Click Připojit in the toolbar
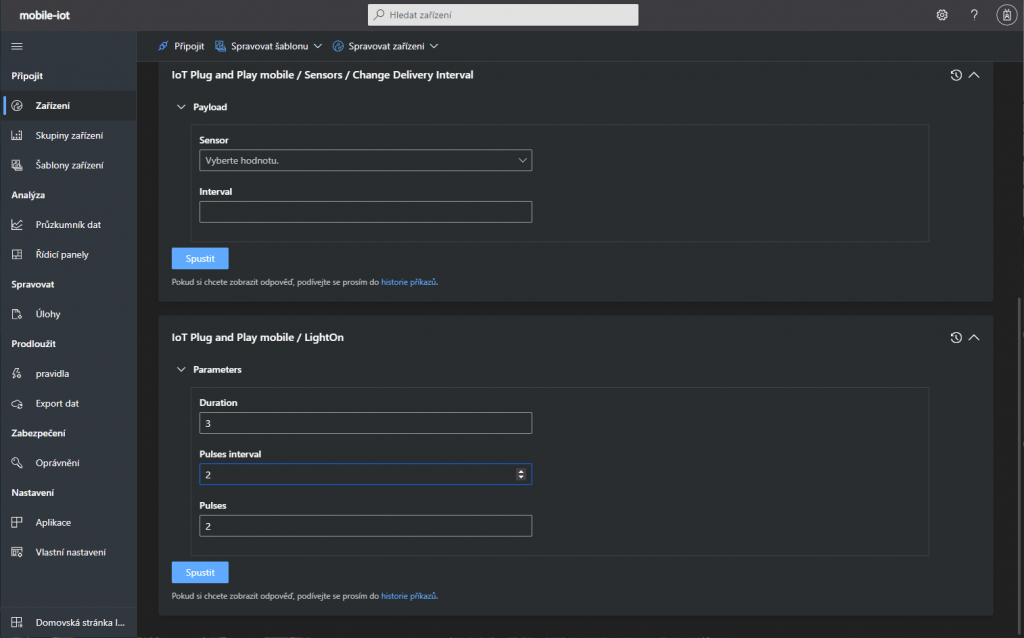1024x638 pixels. coord(181,46)
